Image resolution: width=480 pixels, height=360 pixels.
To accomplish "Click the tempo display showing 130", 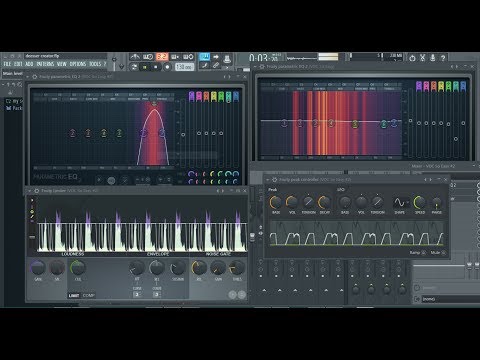I will [184, 67].
